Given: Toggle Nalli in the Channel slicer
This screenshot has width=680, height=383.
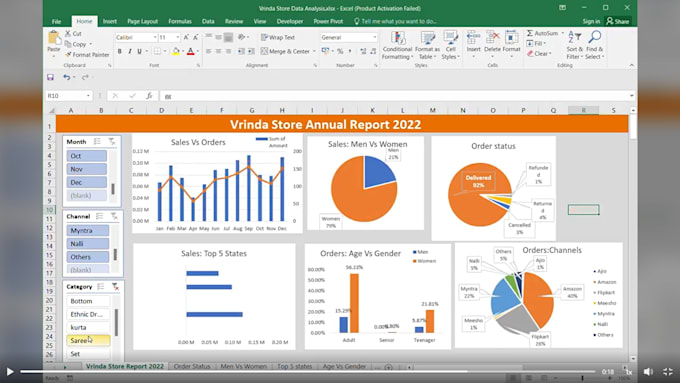Looking at the screenshot, I should (x=88, y=244).
